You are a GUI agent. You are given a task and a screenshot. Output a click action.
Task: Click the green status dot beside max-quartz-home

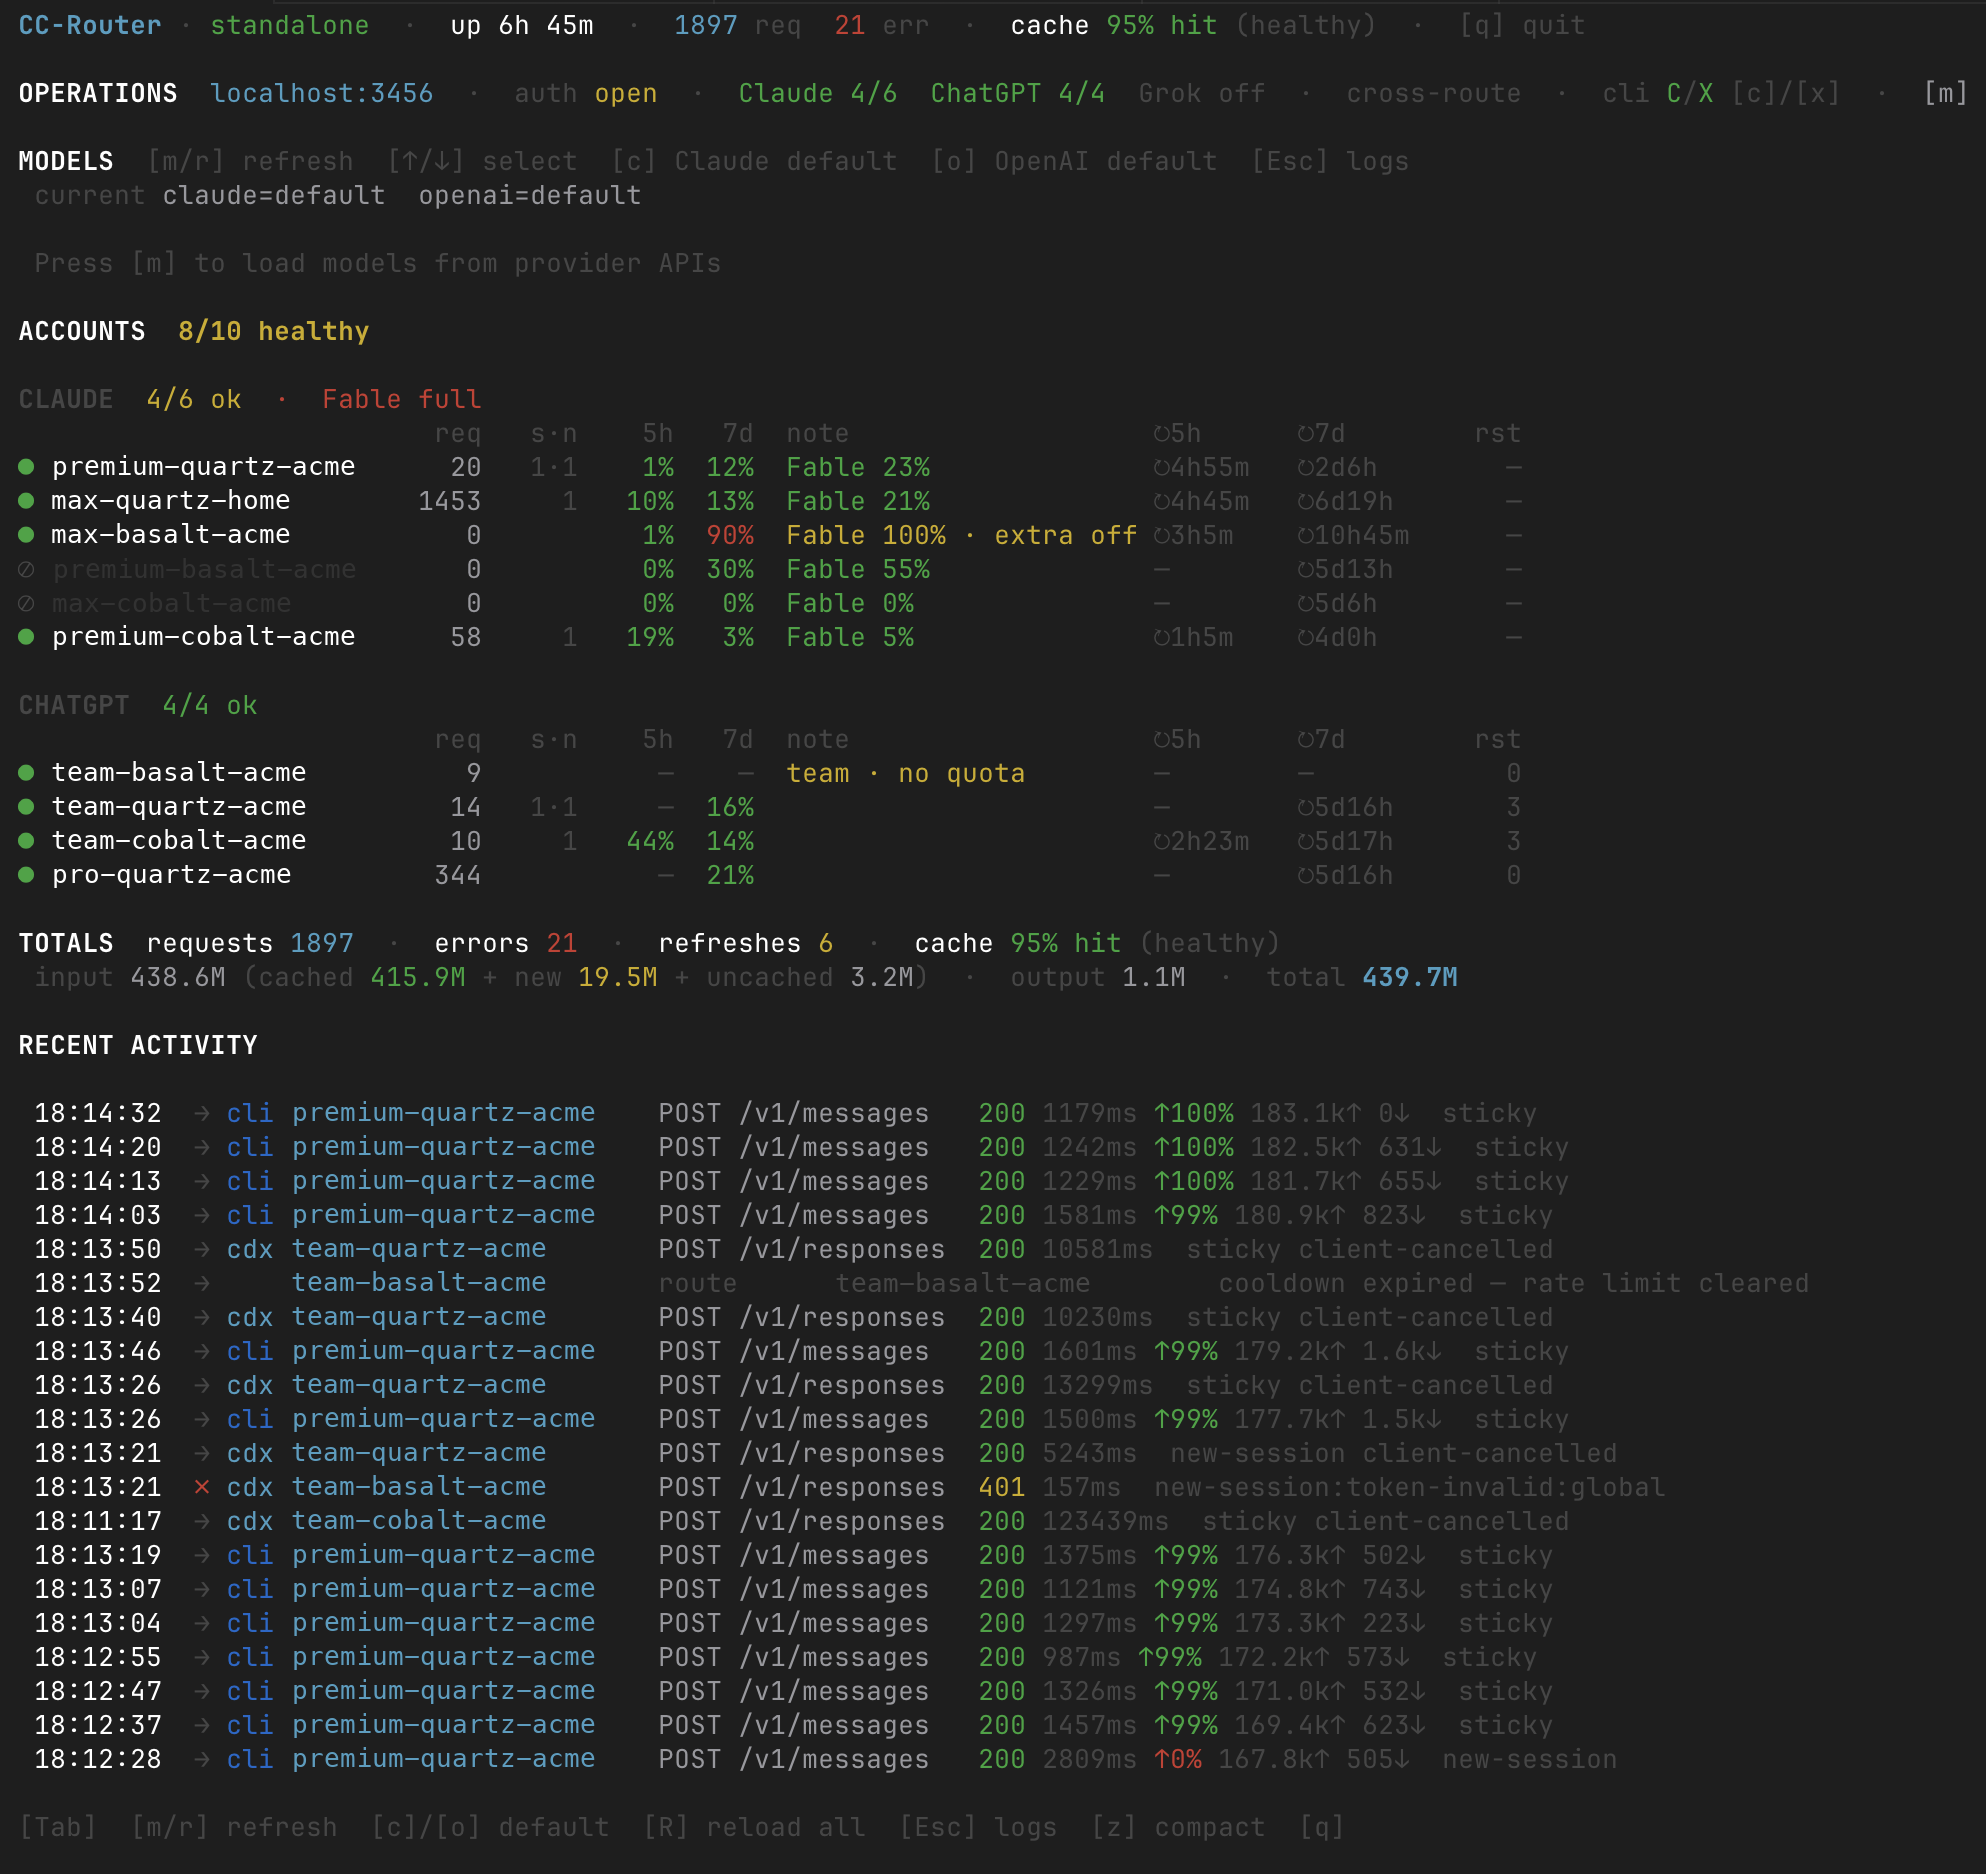pos(27,501)
